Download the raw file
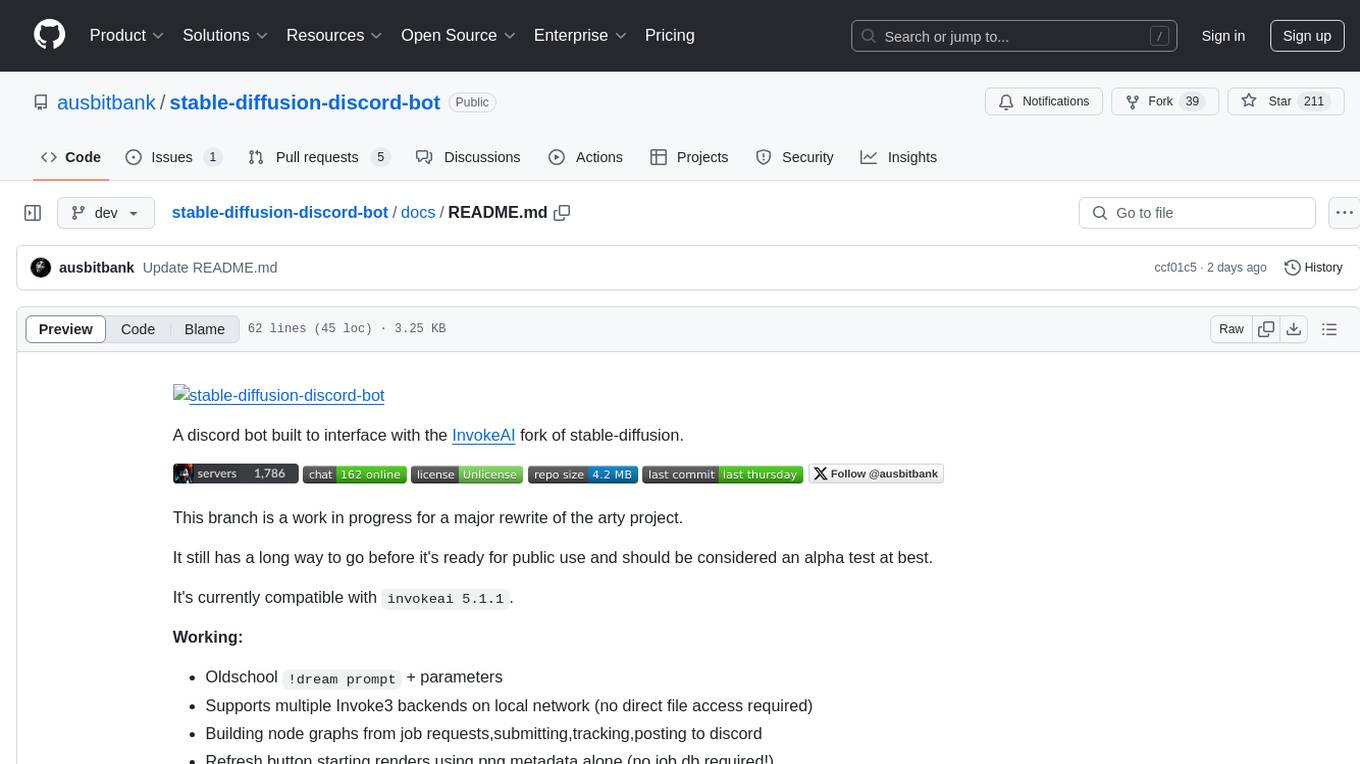Screen dimensions: 1360x764 click(1293, 329)
